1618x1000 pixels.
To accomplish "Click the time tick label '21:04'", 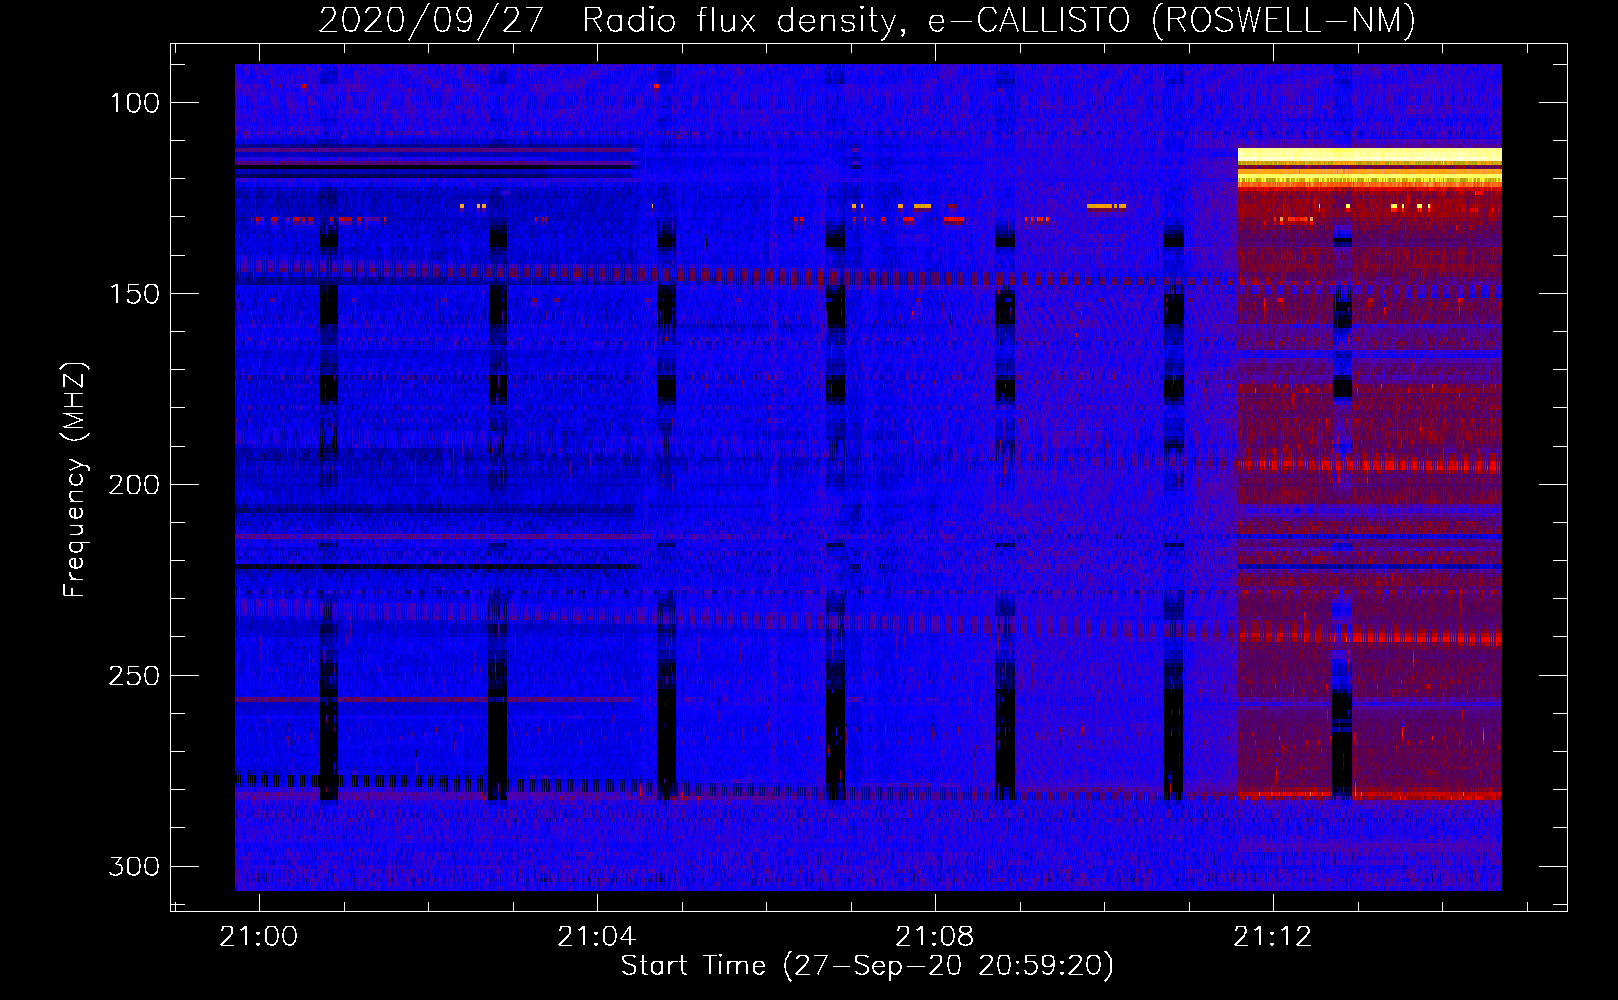I will 597,937.
